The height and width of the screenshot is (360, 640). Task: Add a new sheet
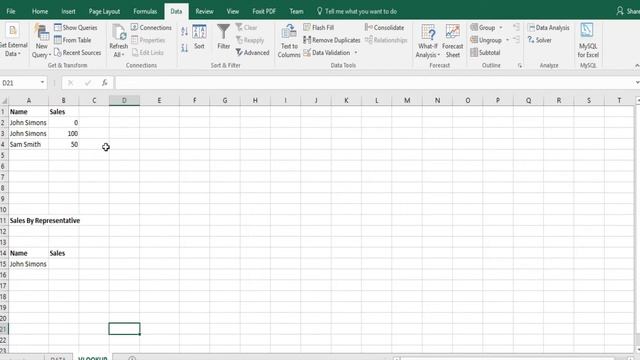pyautogui.click(x=132, y=358)
